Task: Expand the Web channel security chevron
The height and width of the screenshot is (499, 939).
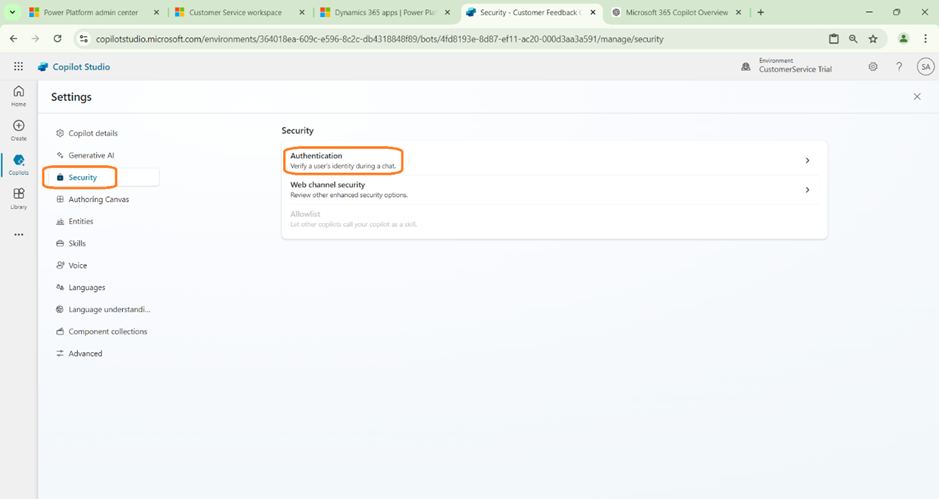Action: coord(807,190)
